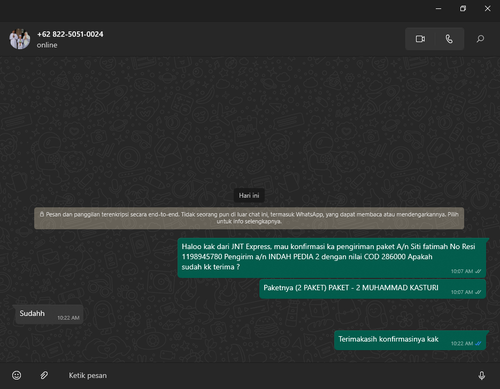
Task: Click the 'online' status text
Action: pyautogui.click(x=47, y=45)
